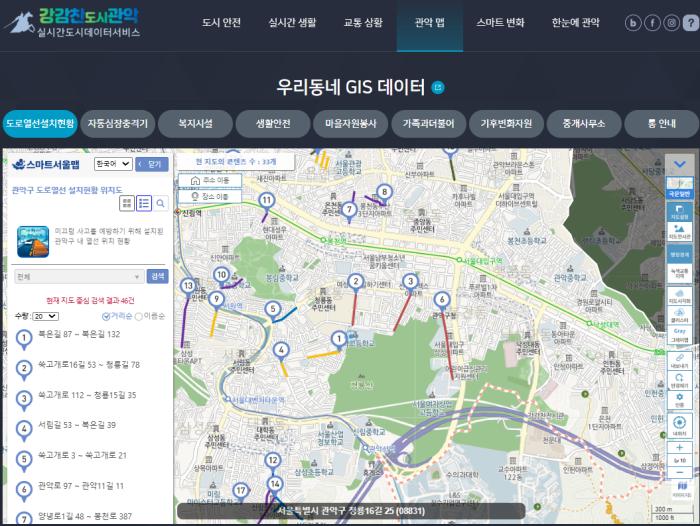
Task: Select the 도로열선설치현황 tab
Action: 40,124
